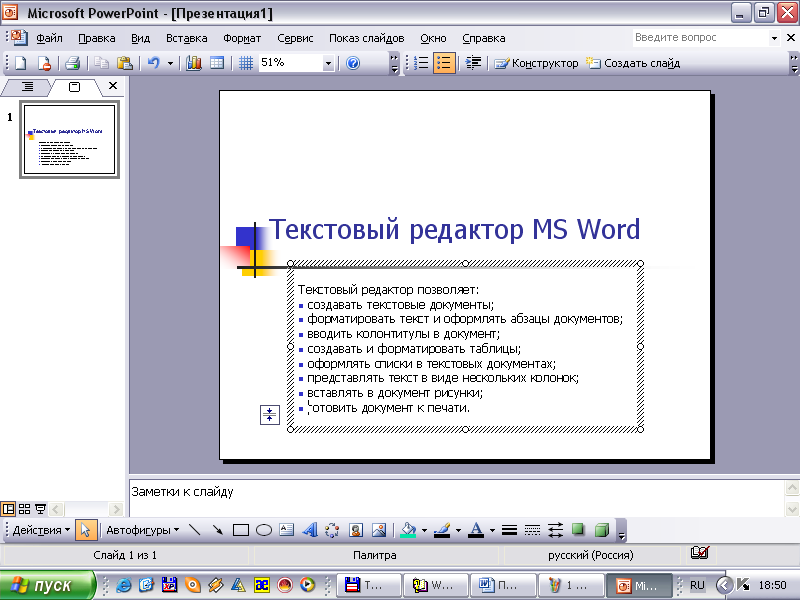Select the Rectangle drawing tool
The width and height of the screenshot is (800, 600).
(x=241, y=530)
